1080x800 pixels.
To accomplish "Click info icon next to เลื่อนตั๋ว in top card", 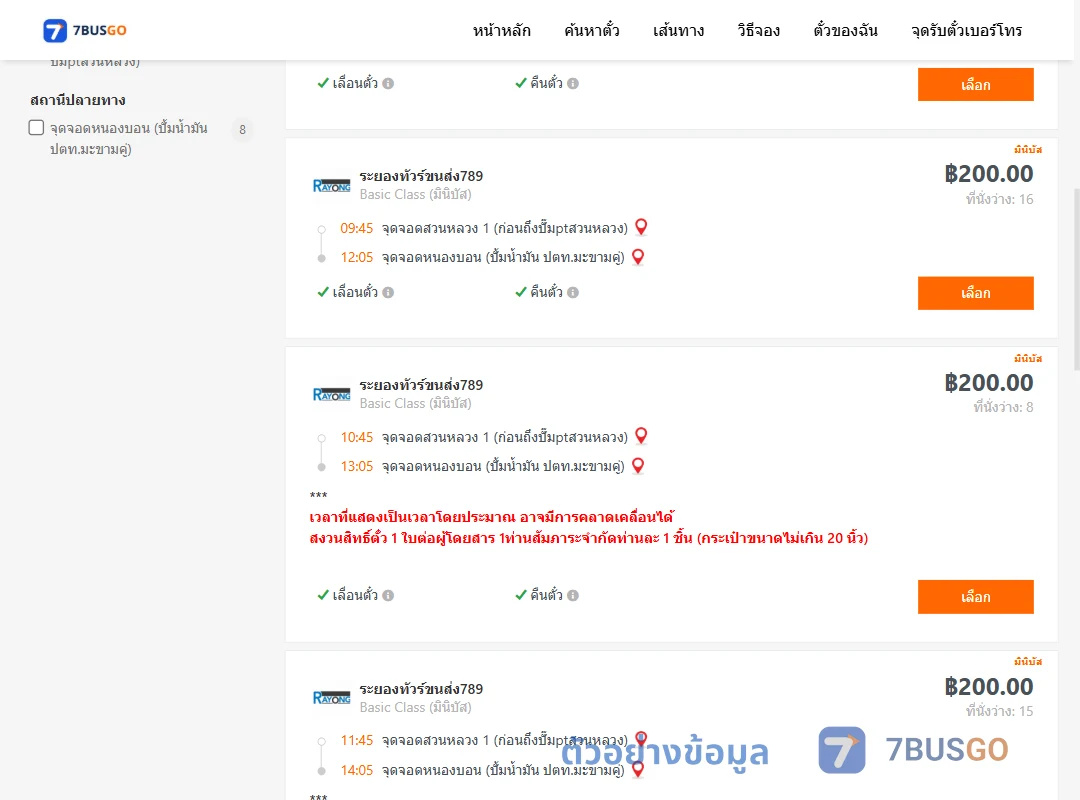I will coord(388,83).
